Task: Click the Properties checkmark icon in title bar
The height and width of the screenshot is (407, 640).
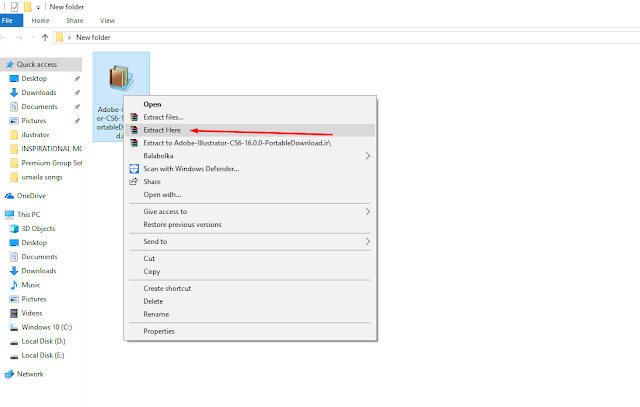Action: pyautogui.click(x=15, y=7)
